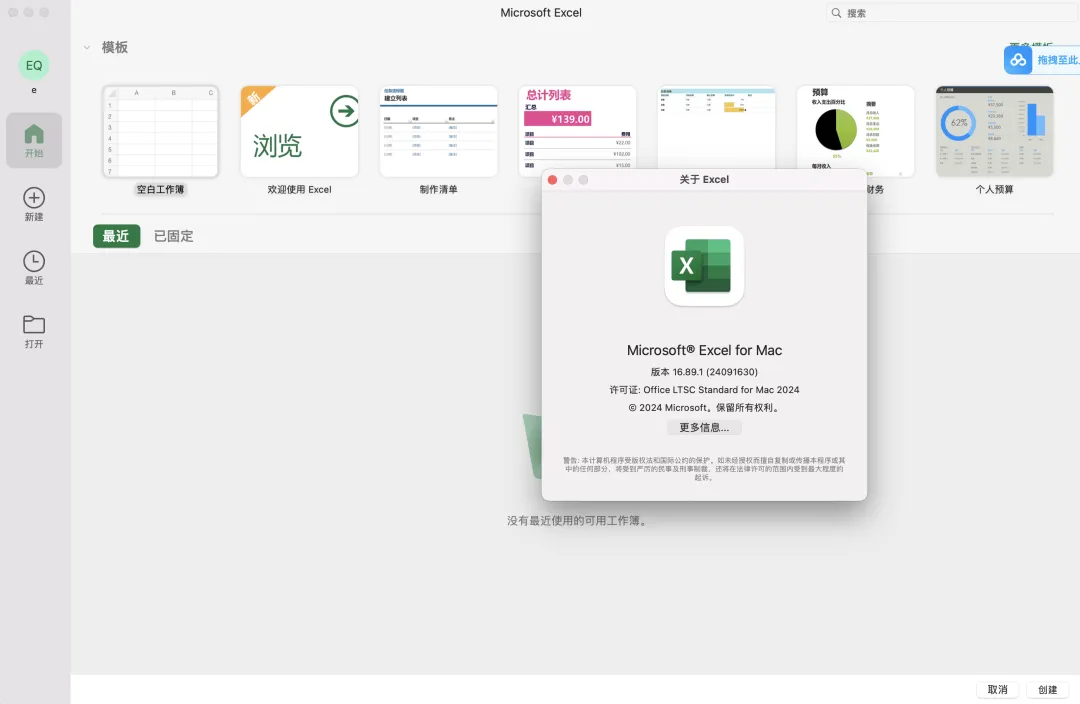This screenshot has height=704, width=1080.
Task: Switch to the 已固定 tab
Action: 174,236
